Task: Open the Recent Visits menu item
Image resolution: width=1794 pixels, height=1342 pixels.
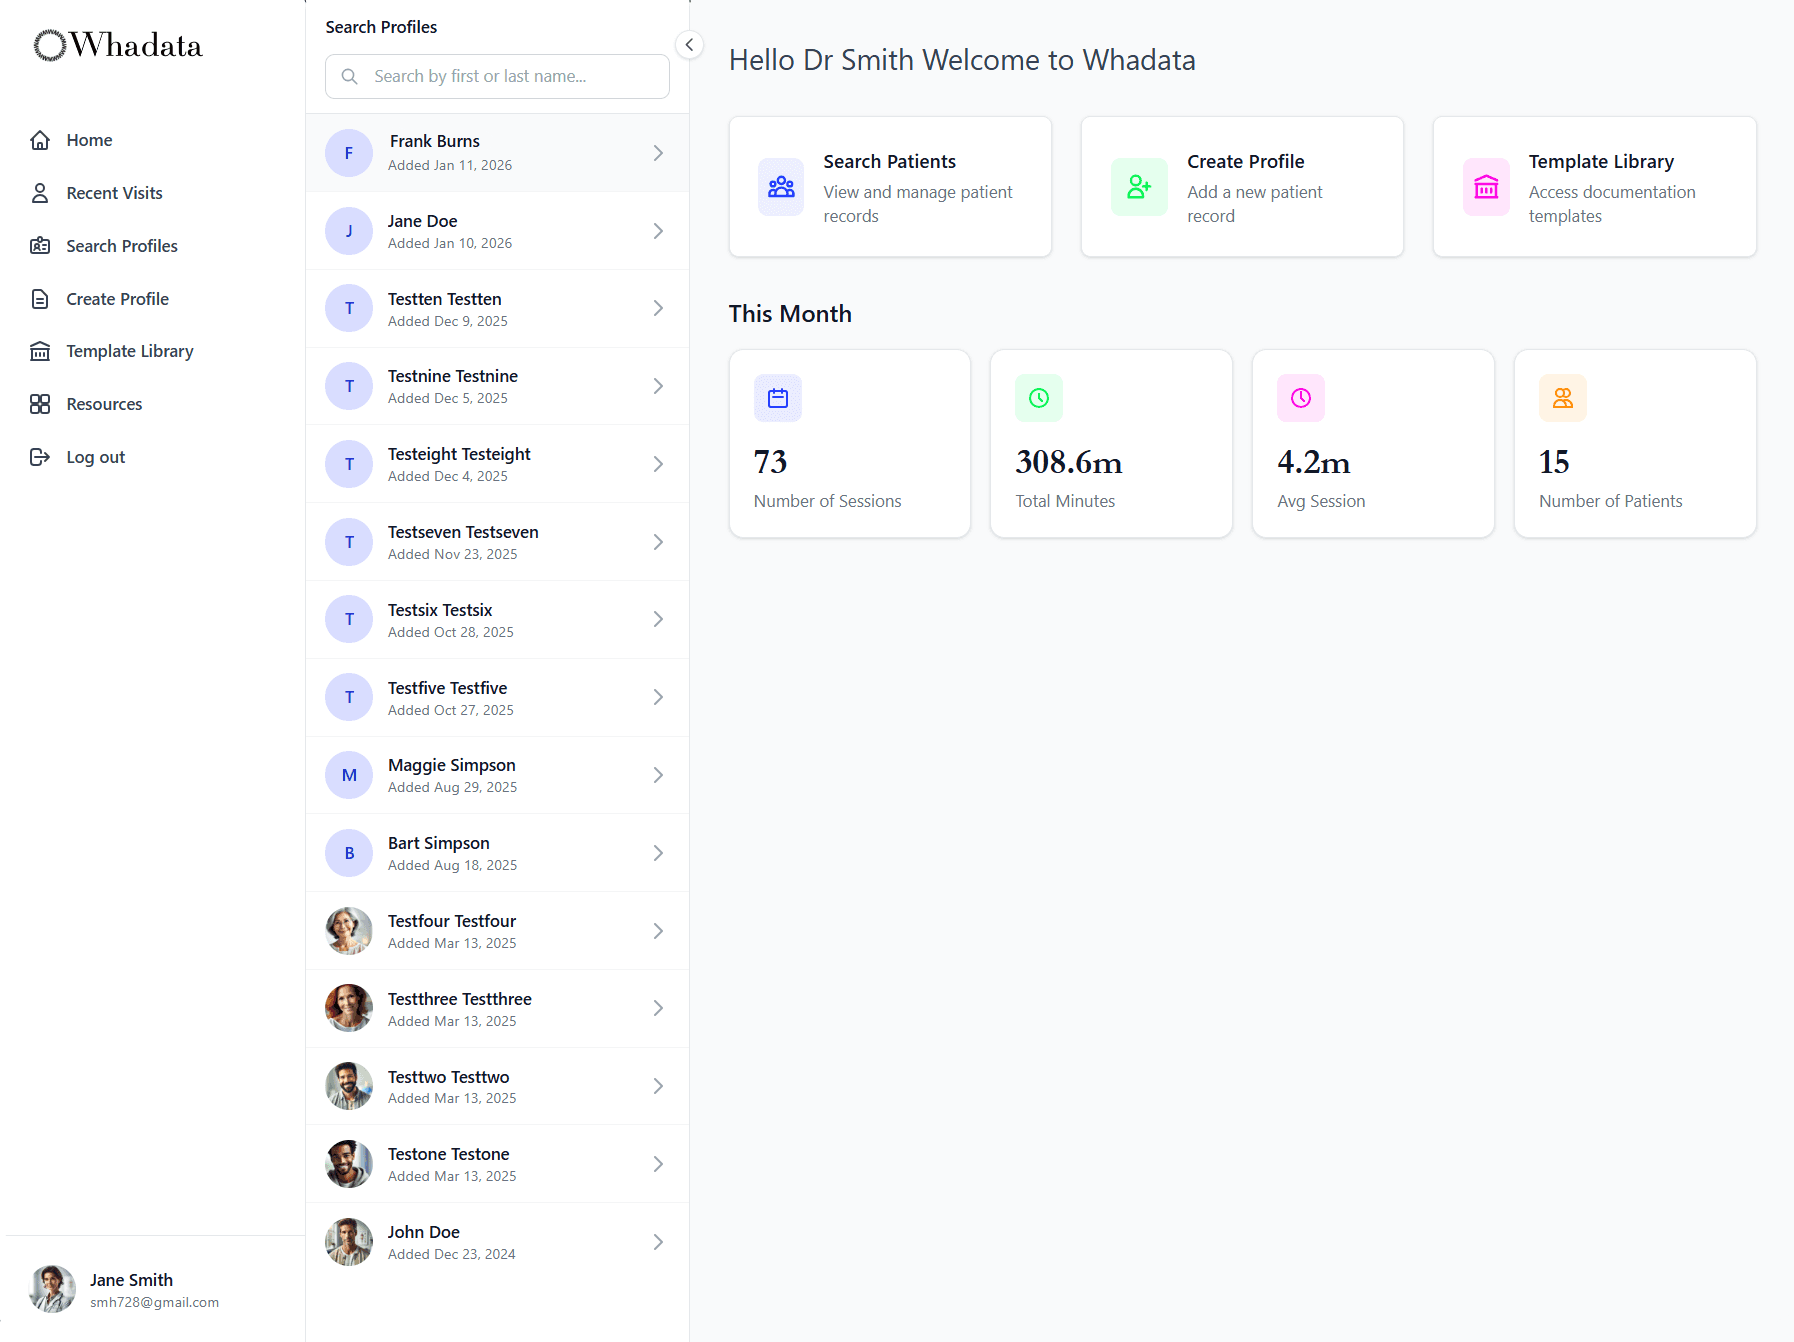Action: (x=113, y=192)
